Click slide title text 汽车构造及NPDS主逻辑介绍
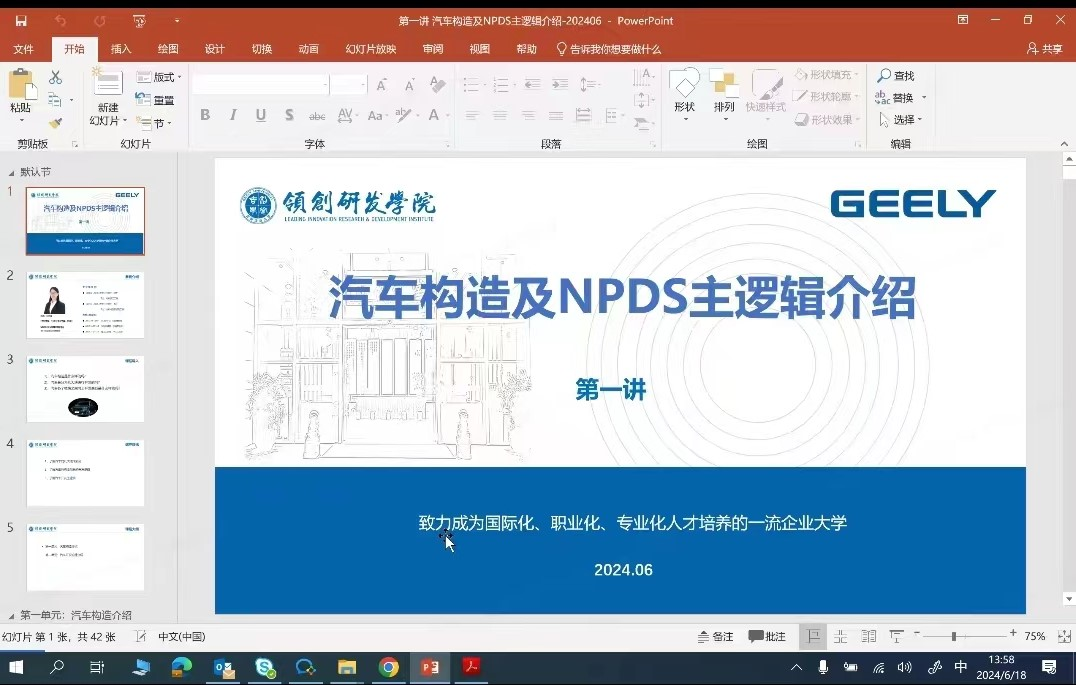Image resolution: width=1076 pixels, height=685 pixels. click(x=622, y=297)
